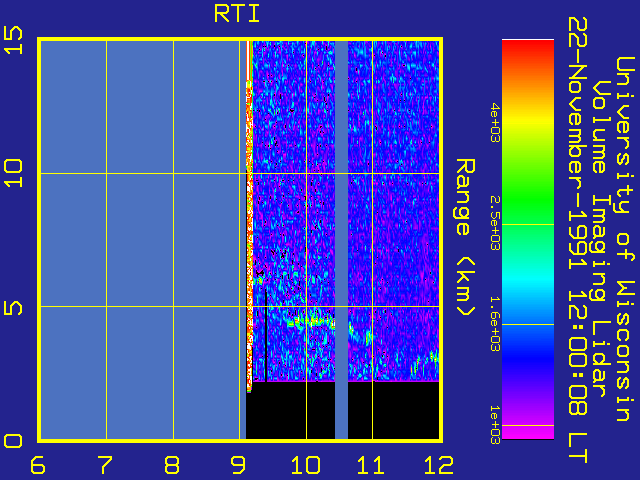The image size is (640, 480).
Task: Click the magenta bottom of the colorbar
Action: tap(528, 432)
